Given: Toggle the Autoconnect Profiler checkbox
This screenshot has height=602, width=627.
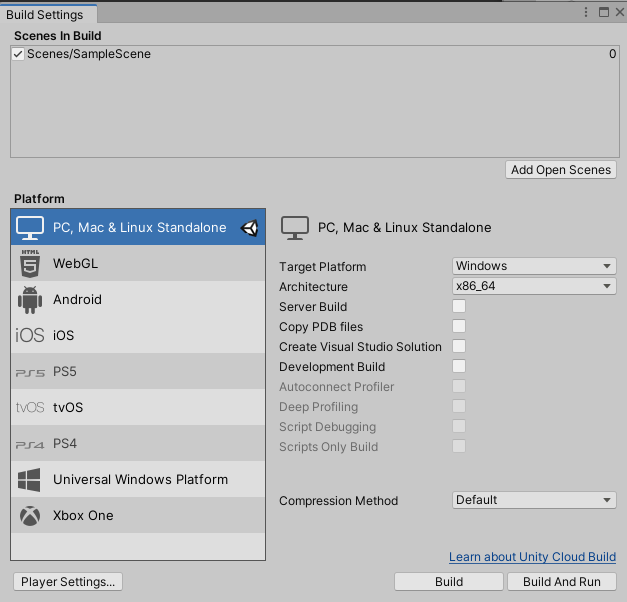Looking at the screenshot, I should click(x=459, y=386).
